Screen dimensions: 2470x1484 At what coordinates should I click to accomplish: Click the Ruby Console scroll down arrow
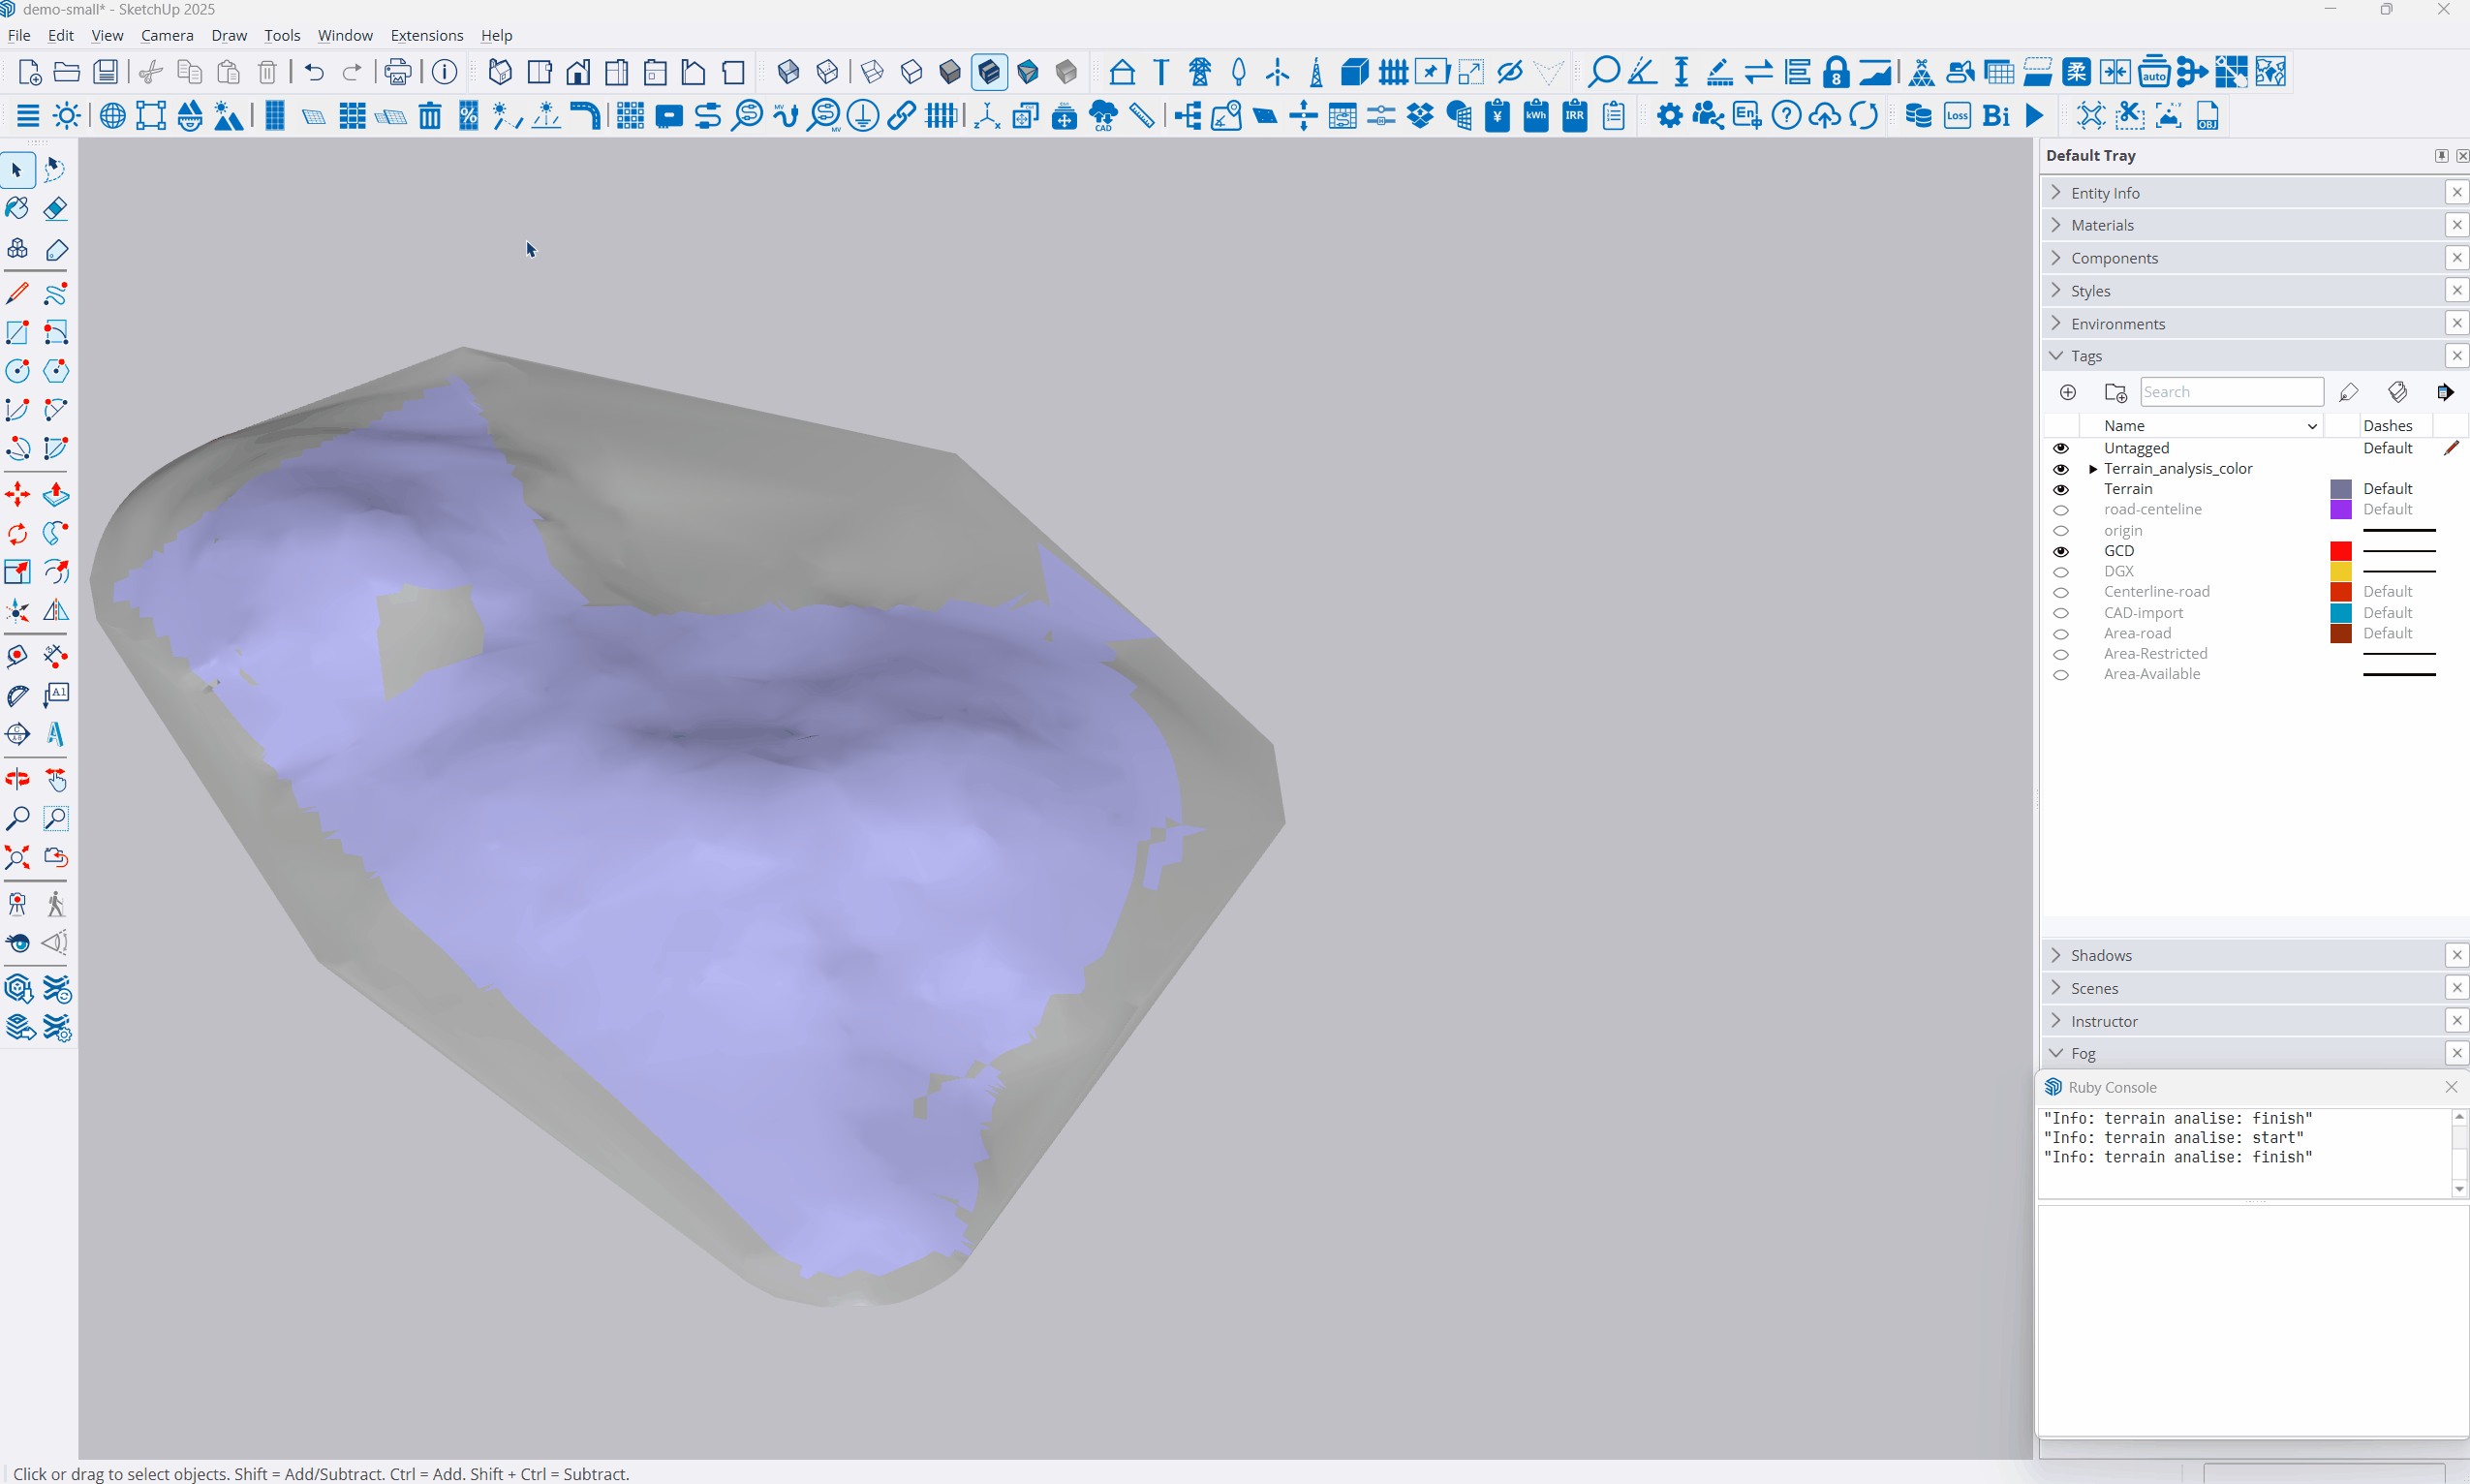(x=2459, y=1189)
